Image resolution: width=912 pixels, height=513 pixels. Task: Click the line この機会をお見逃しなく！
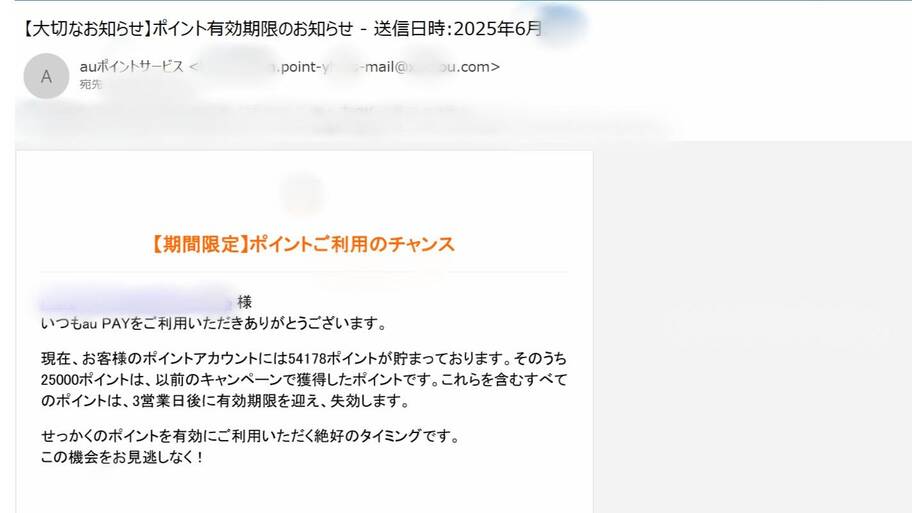pyautogui.click(x=122, y=458)
